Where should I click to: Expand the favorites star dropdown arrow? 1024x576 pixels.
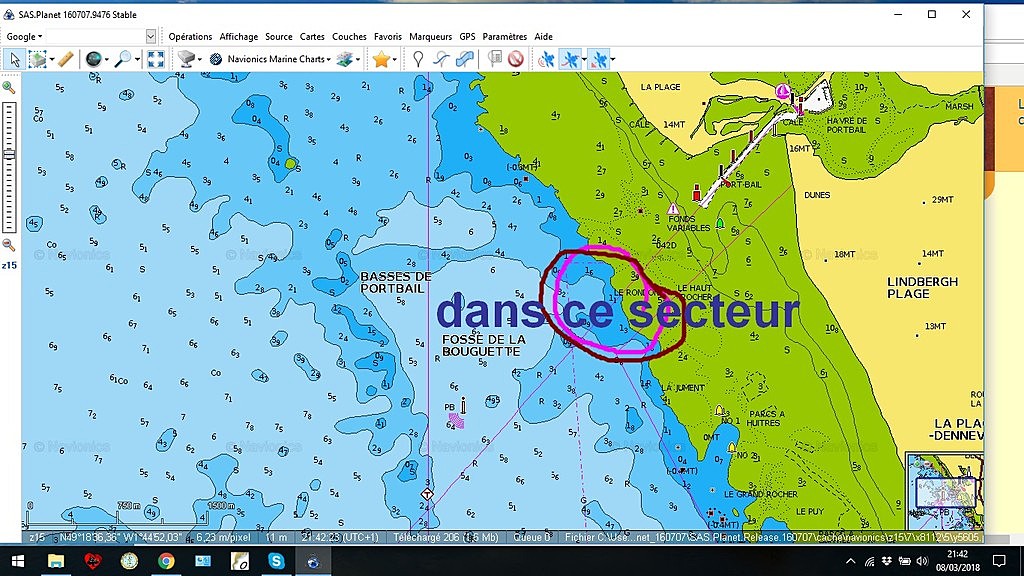point(395,59)
